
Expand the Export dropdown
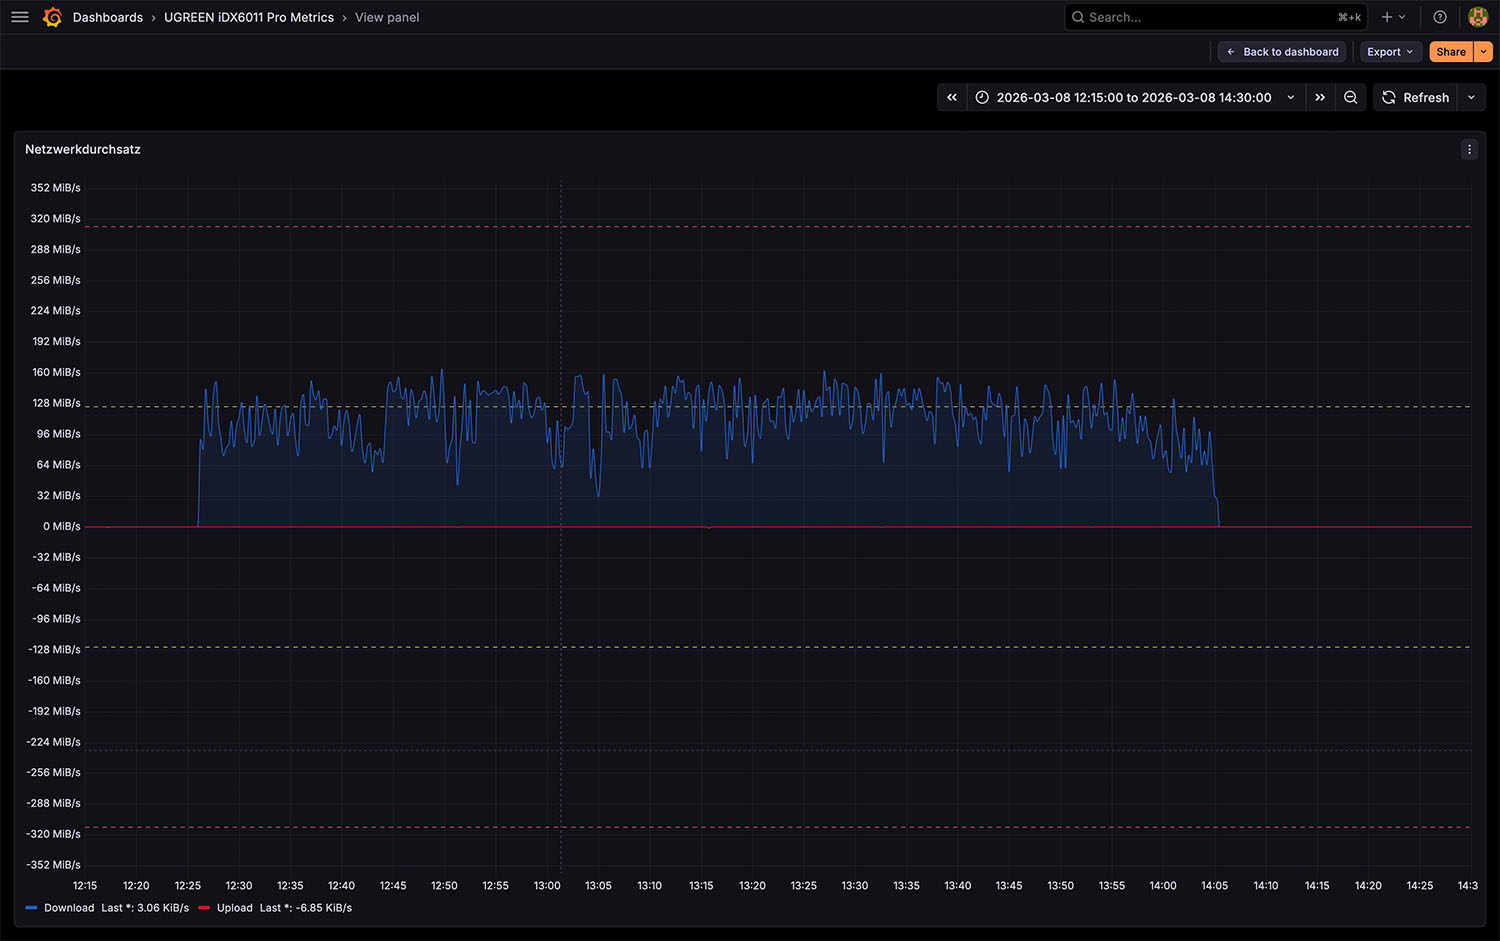click(1390, 52)
